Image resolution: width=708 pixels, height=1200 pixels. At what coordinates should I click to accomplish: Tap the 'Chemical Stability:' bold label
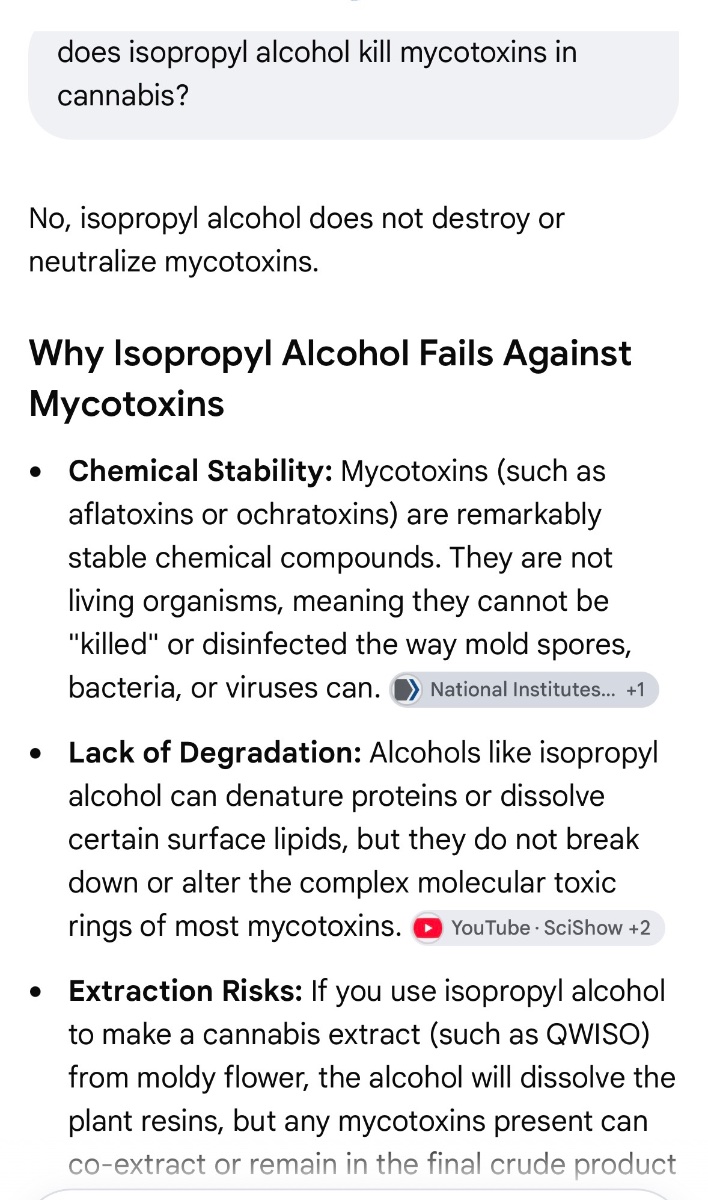(201, 471)
